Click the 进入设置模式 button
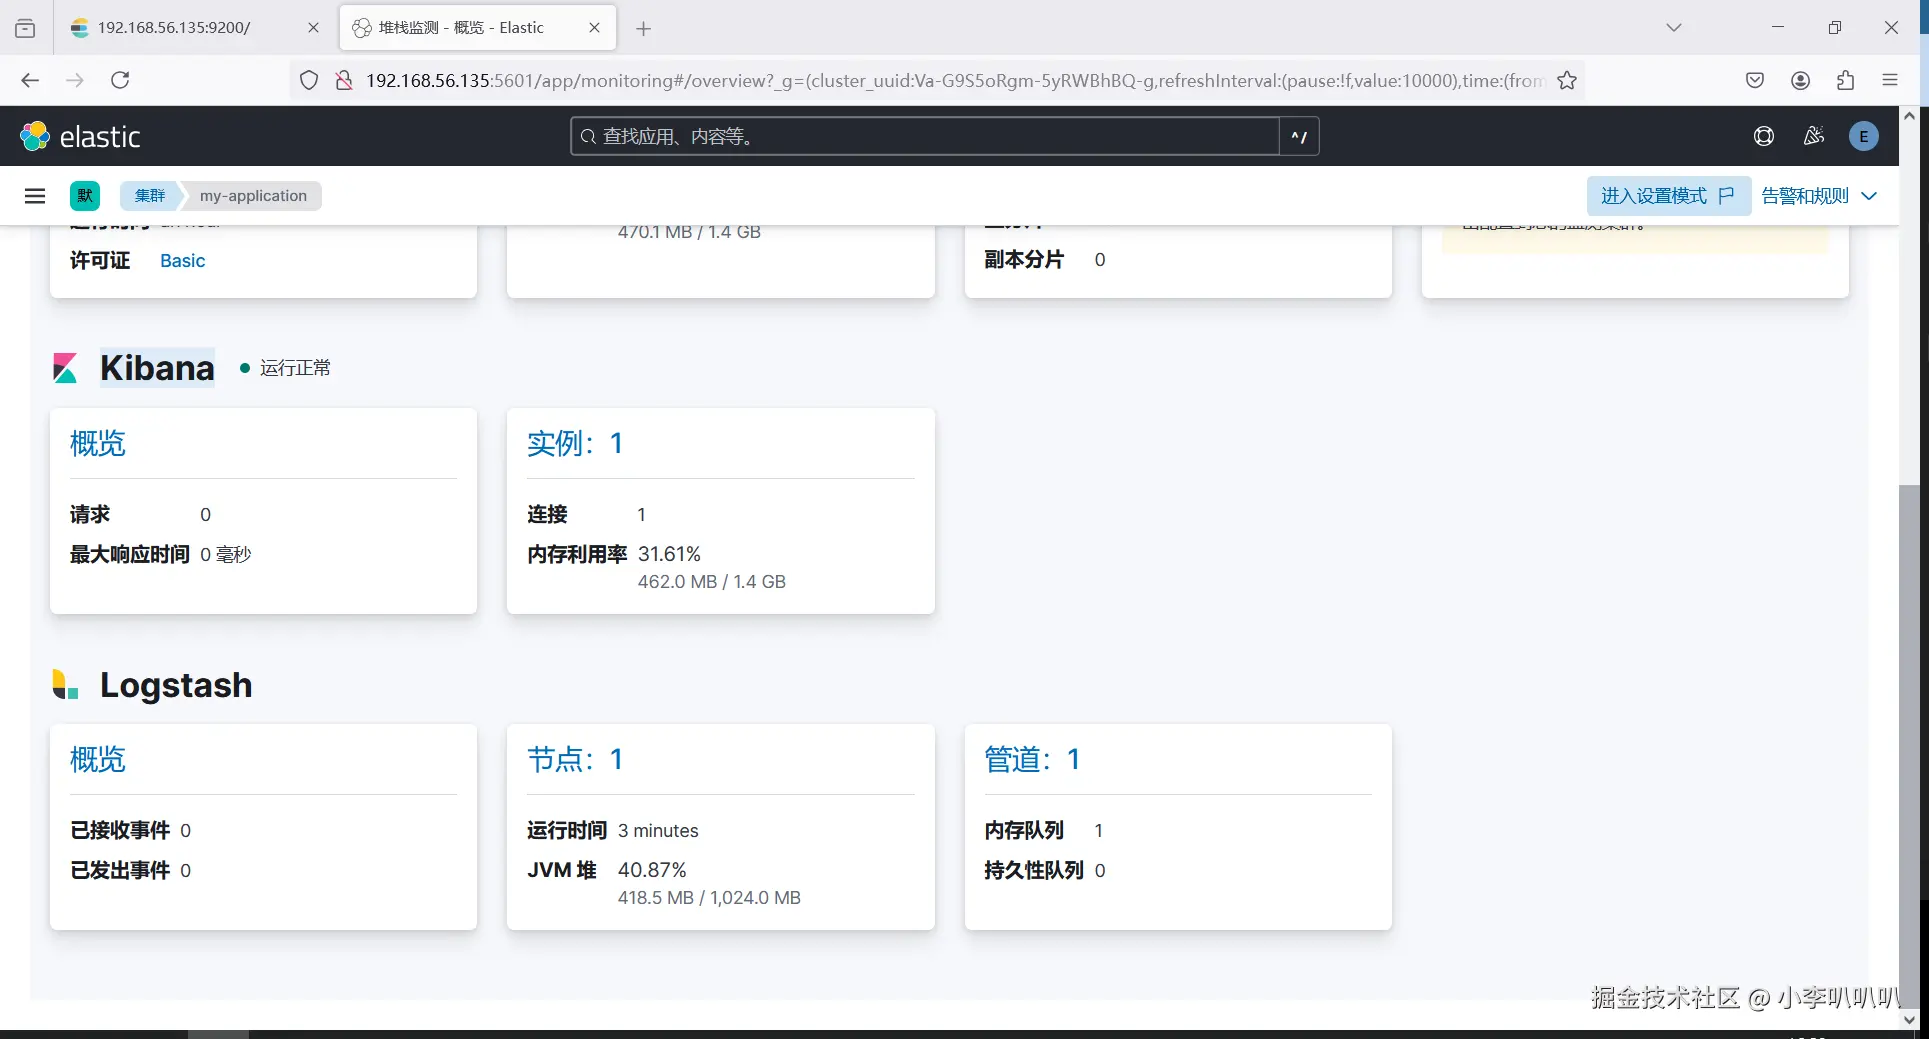 pos(1668,196)
